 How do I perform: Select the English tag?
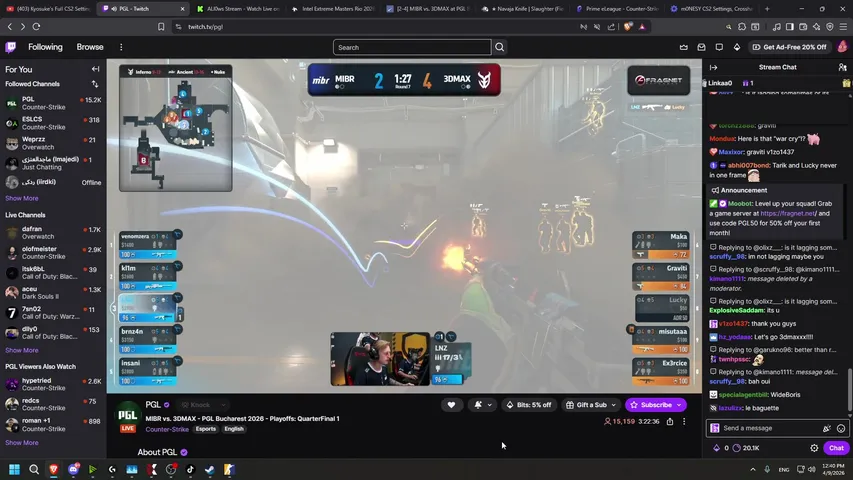(x=234, y=429)
